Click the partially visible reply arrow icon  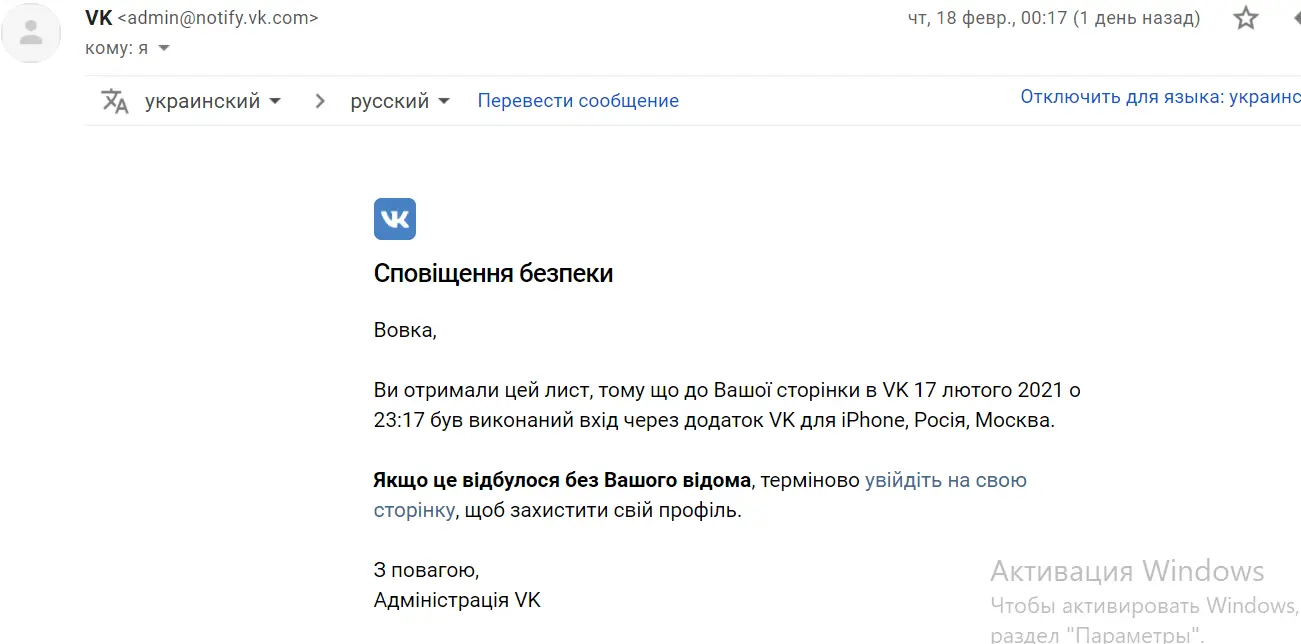coord(1294,18)
